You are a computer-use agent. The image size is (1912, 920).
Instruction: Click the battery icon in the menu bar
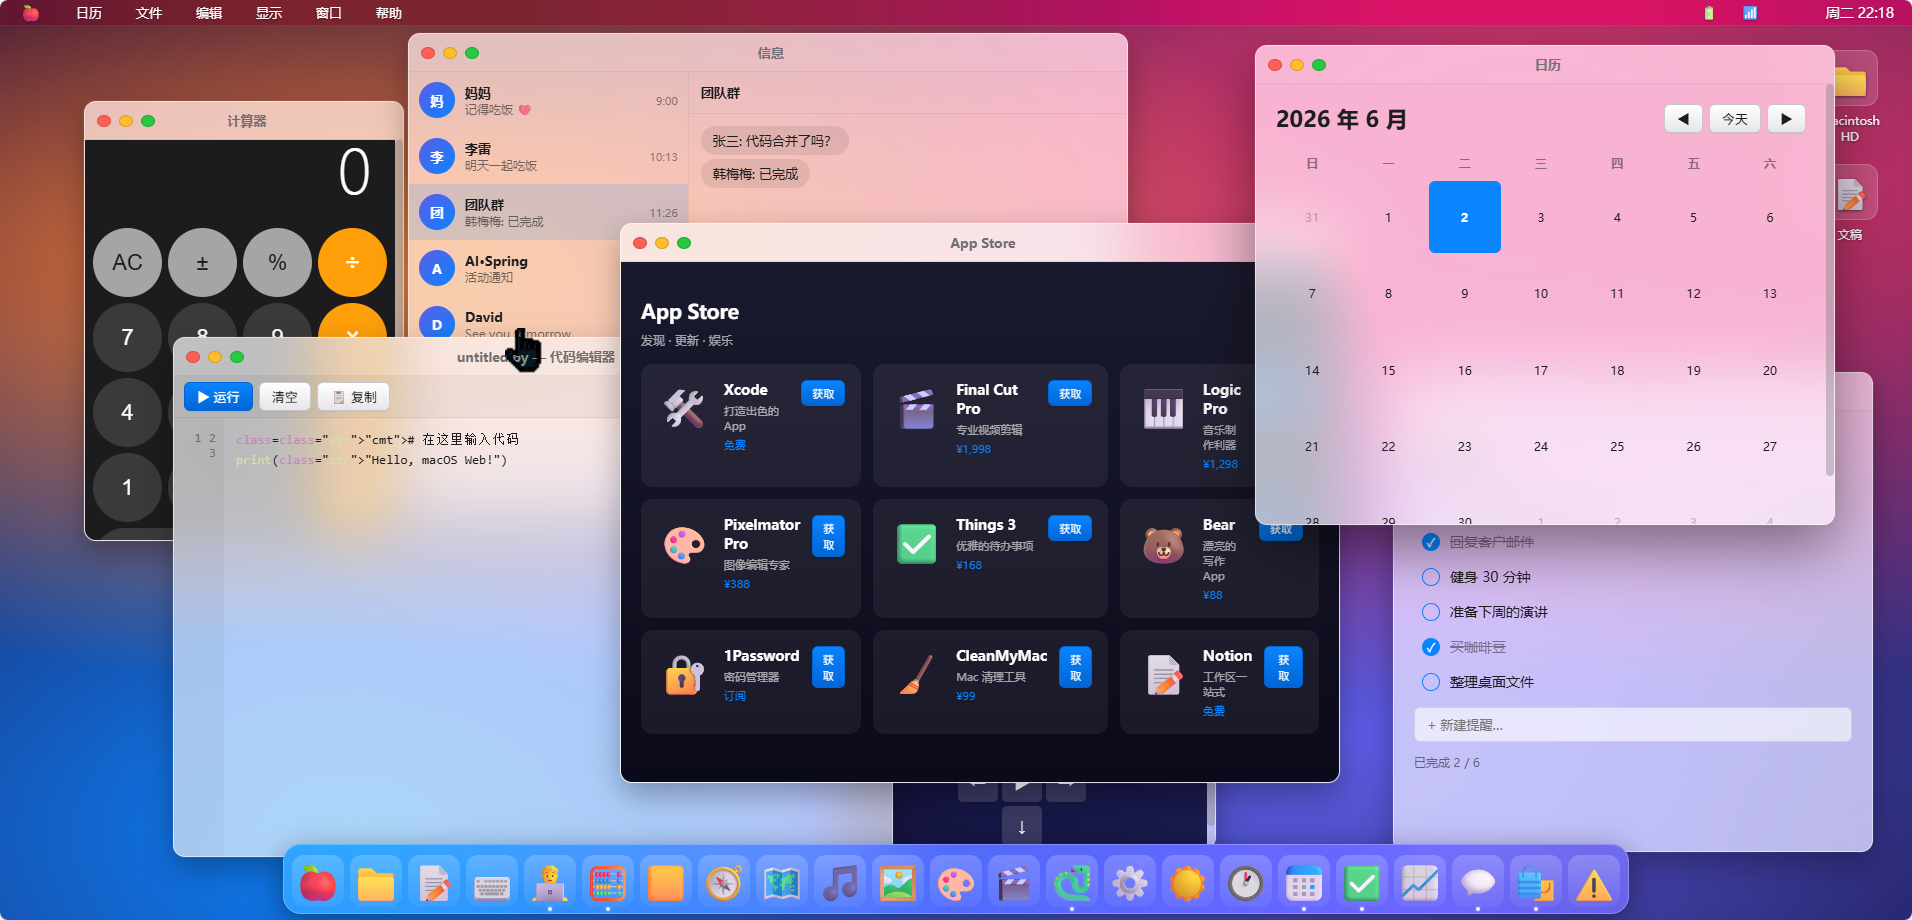tap(1709, 13)
